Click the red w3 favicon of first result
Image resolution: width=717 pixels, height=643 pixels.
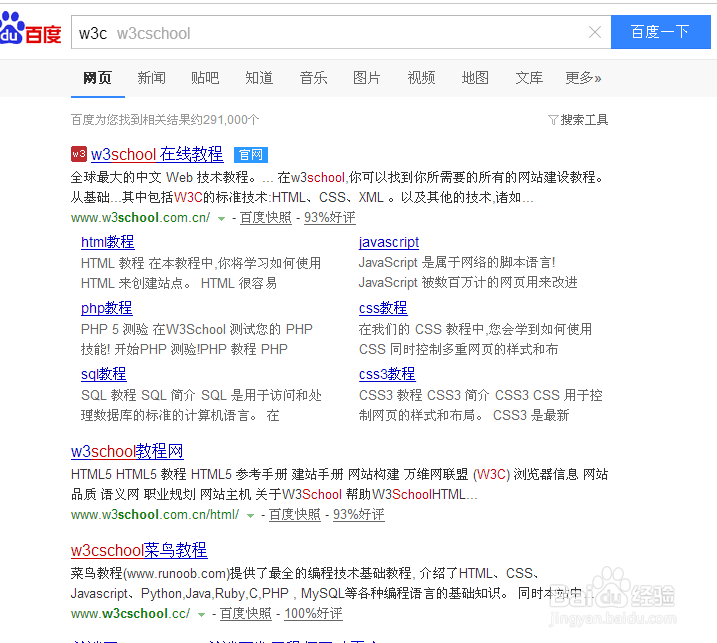(x=79, y=154)
